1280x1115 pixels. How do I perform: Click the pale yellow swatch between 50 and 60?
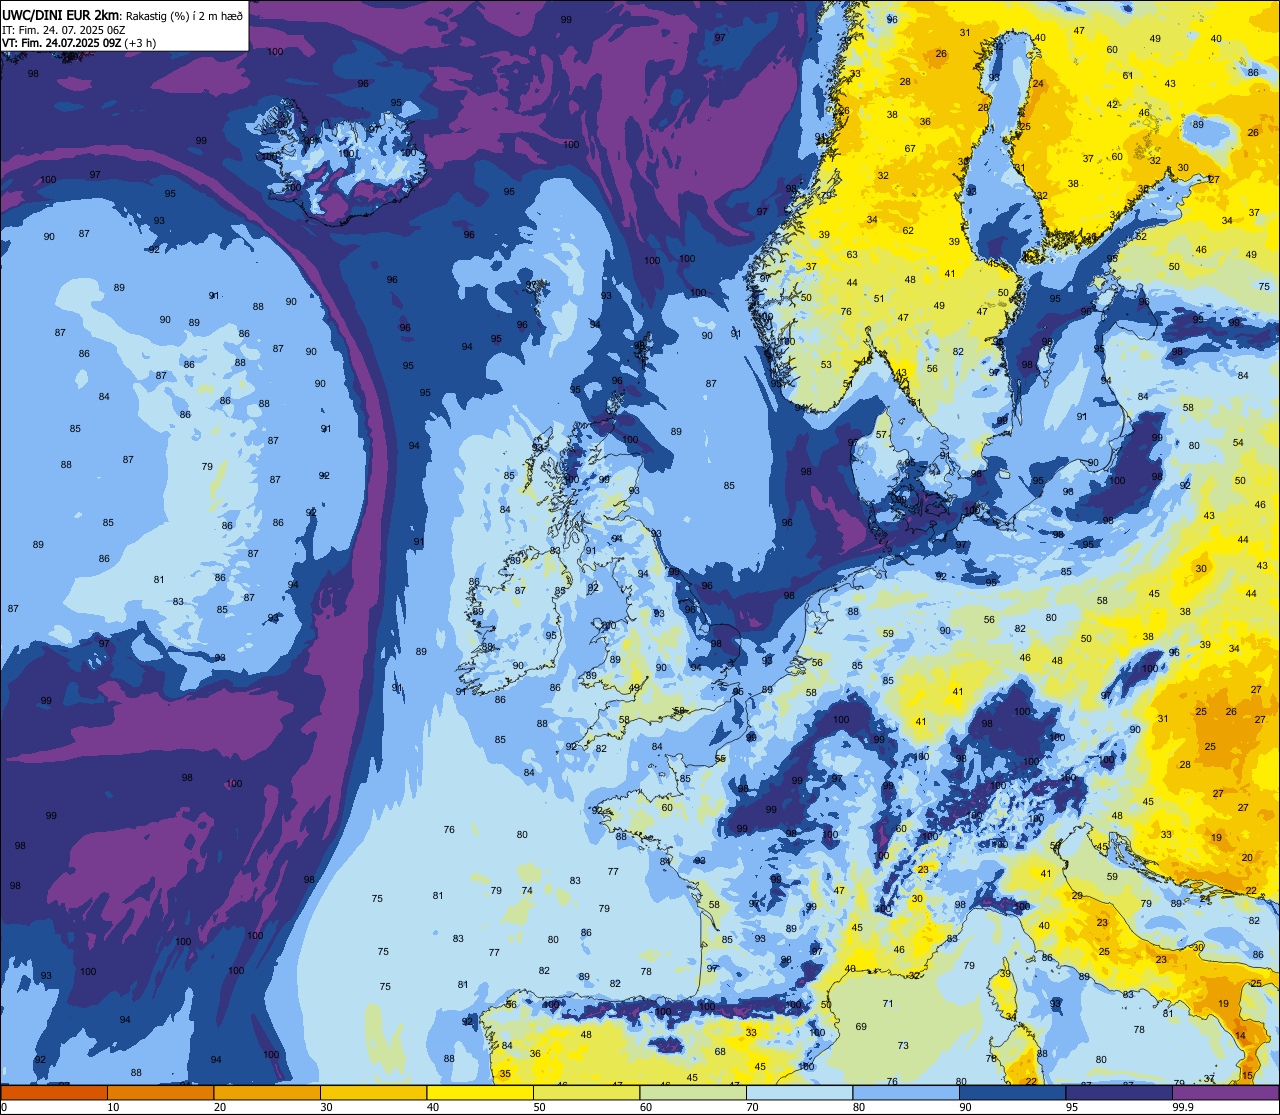click(586, 1093)
